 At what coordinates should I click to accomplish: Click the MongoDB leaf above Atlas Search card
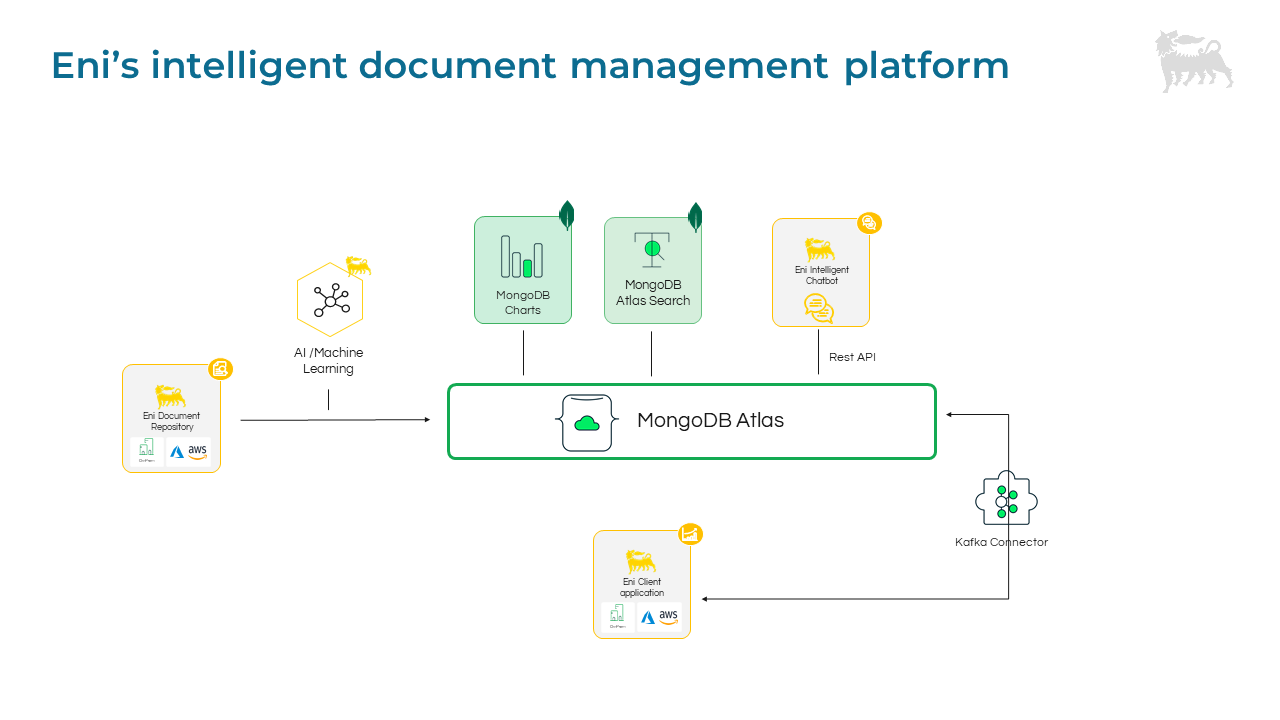point(695,217)
